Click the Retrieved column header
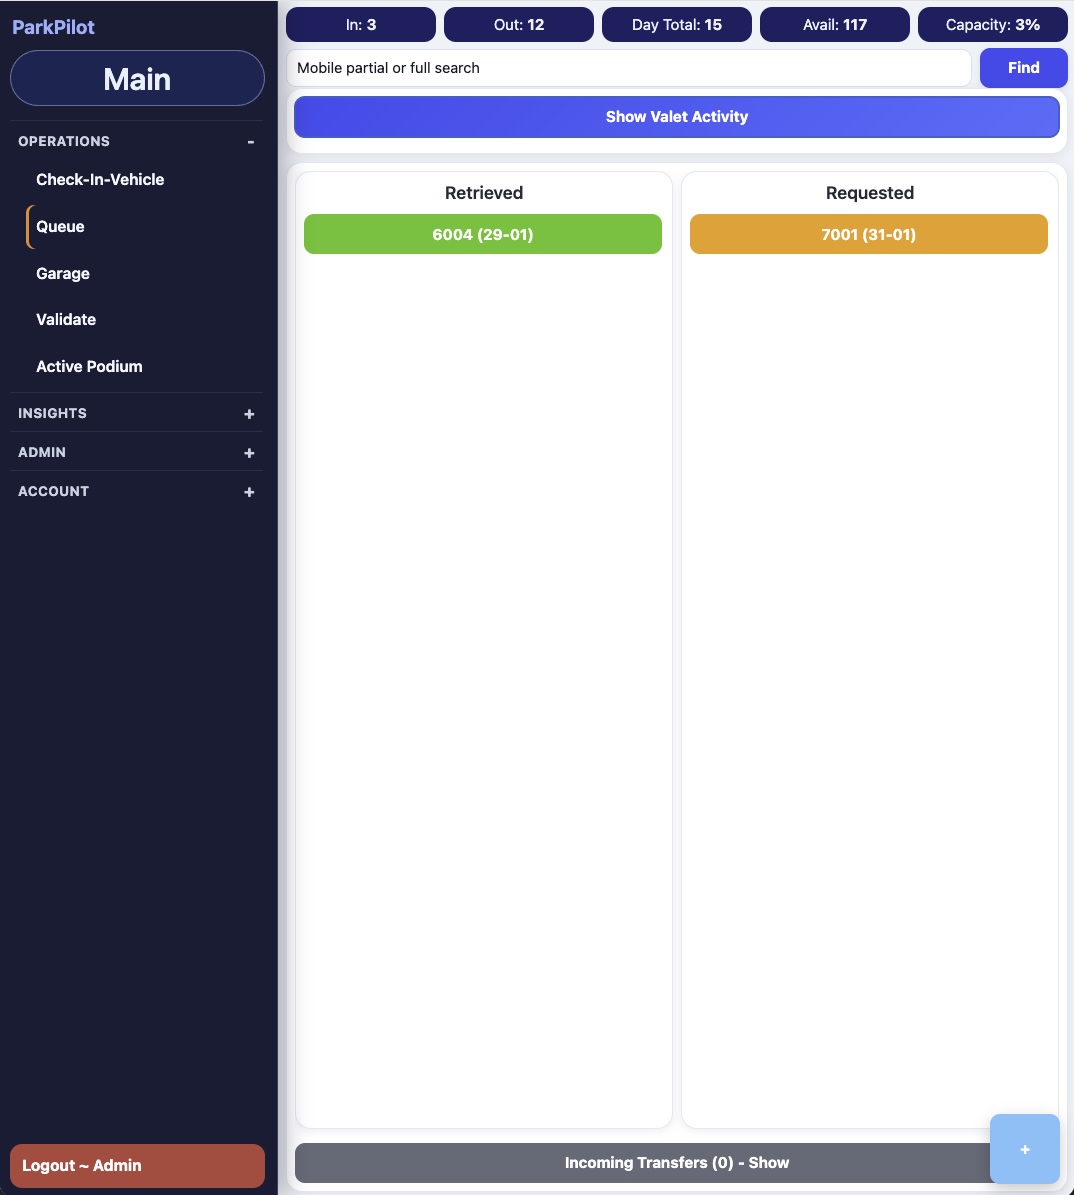This screenshot has height=1195, width=1074. 484,193
